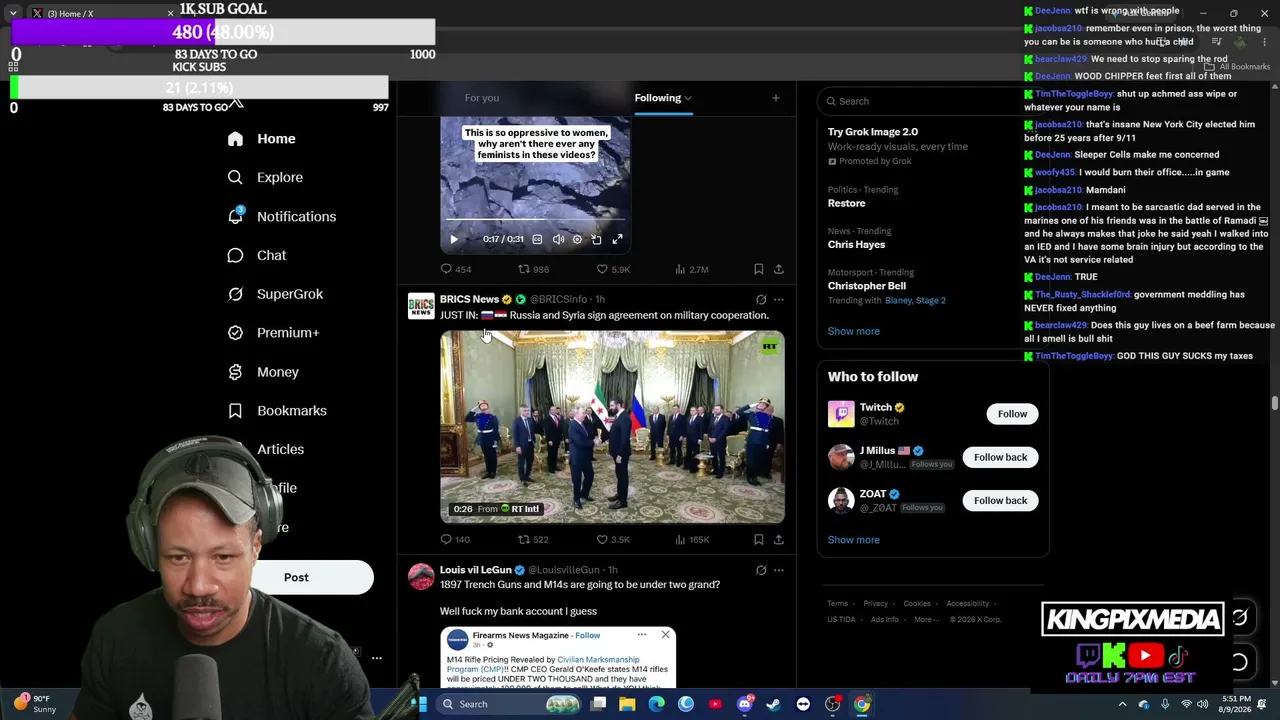
Task: Enable picture-in-picture on the video
Action: coord(597,239)
